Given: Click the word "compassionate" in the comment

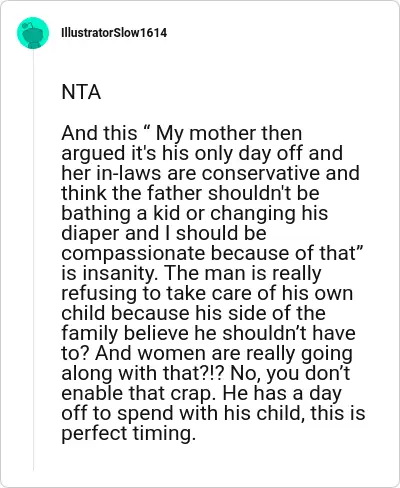Looking at the screenshot, I should (134, 253).
